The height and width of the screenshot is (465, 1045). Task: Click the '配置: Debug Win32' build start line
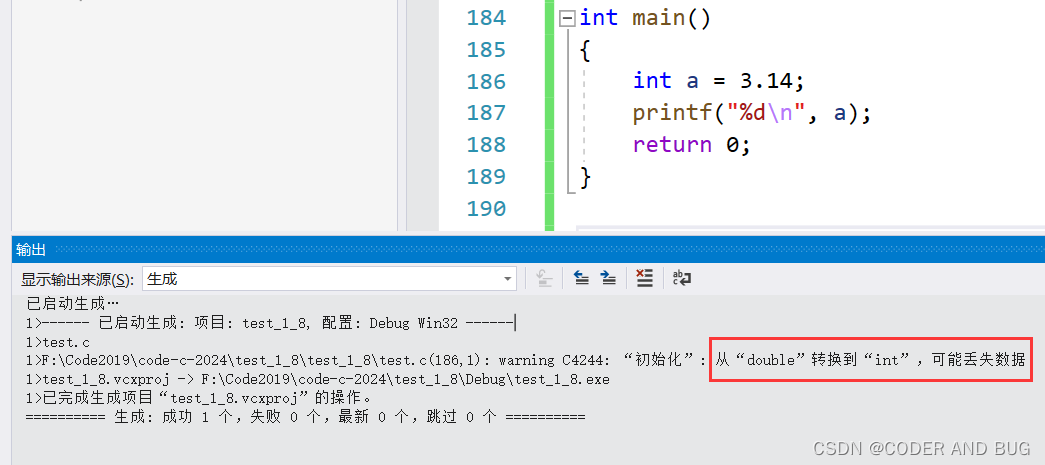tap(271, 324)
